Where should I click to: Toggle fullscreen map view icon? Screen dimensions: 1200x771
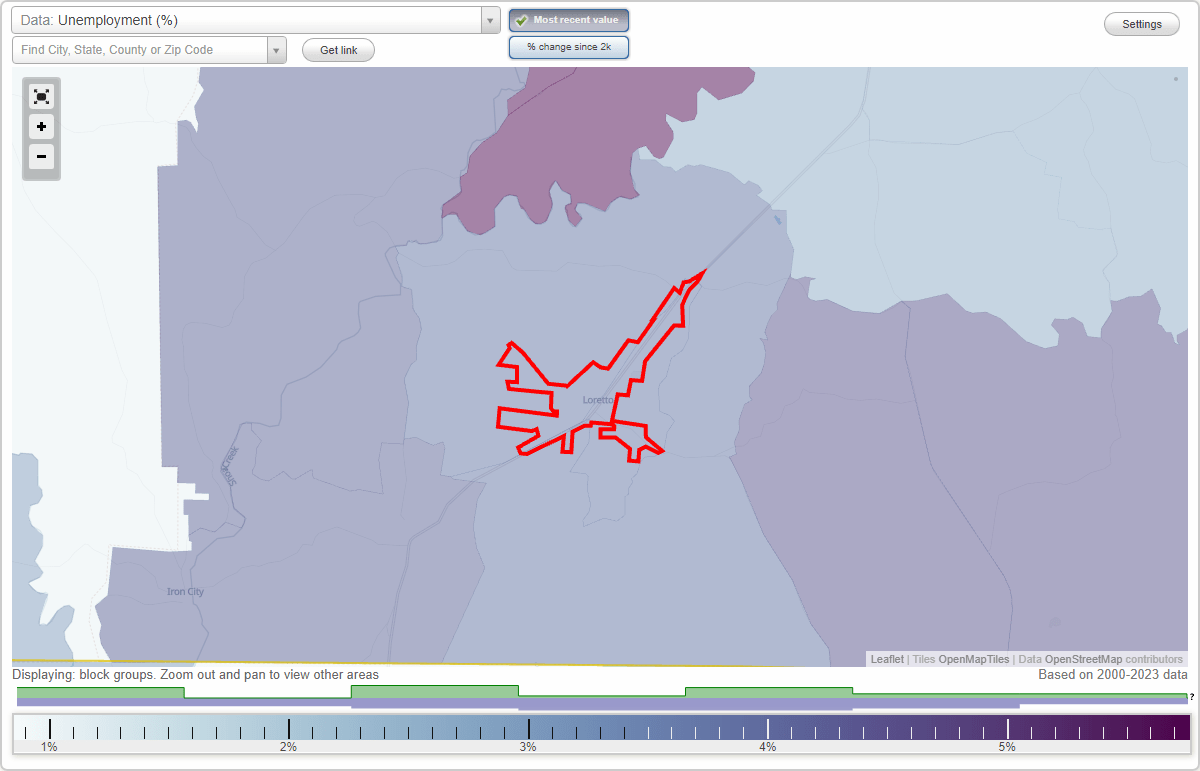[41, 97]
